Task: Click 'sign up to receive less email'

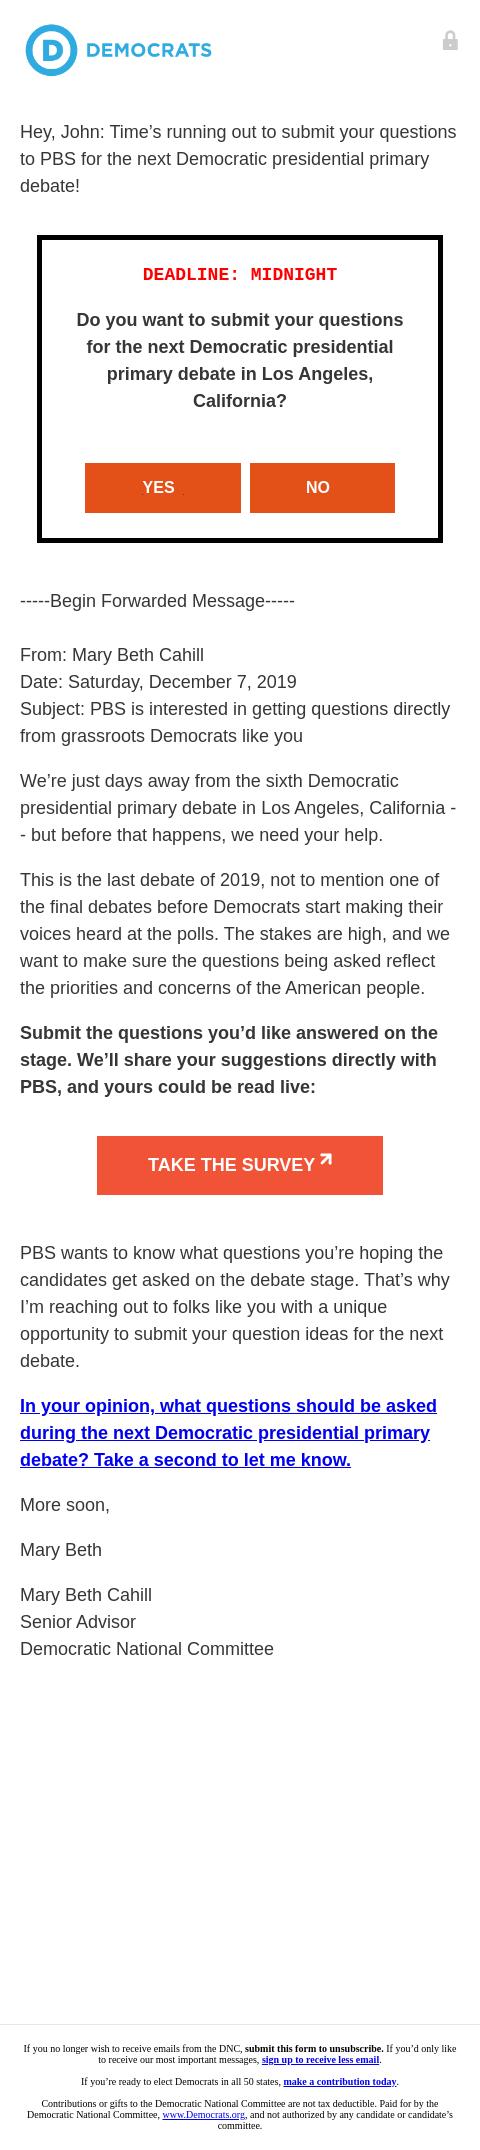Action: pyautogui.click(x=320, y=2059)
